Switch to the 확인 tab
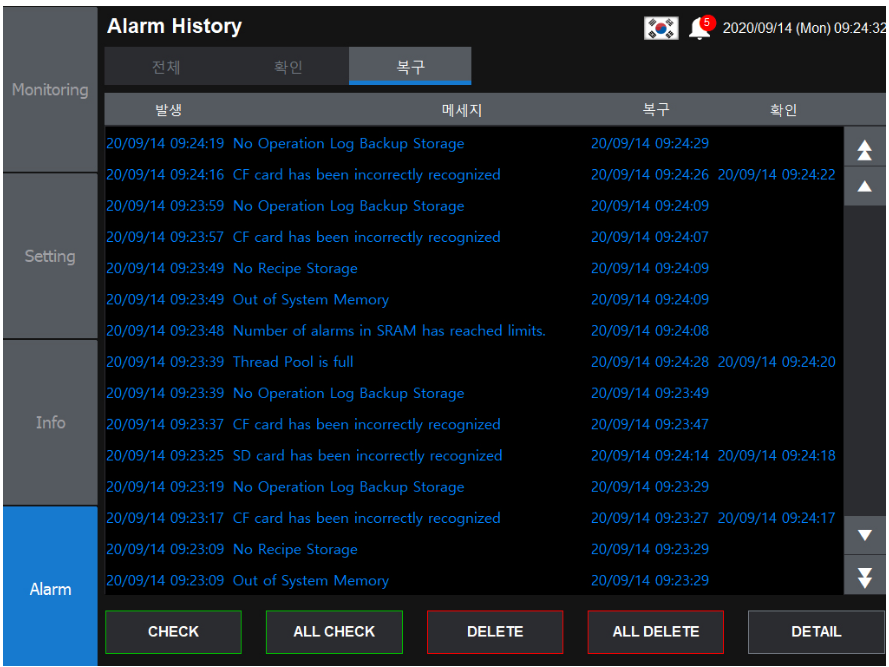This screenshot has height=667, width=889. (x=288, y=68)
